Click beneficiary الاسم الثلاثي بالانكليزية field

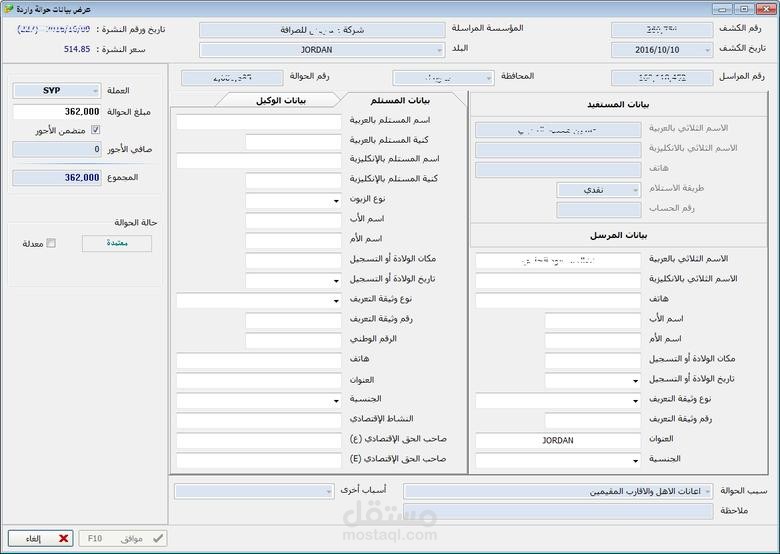pos(558,150)
